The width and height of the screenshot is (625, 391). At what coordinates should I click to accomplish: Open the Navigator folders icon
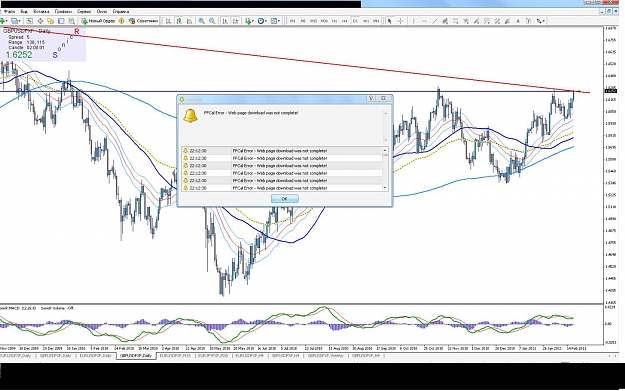[51, 21]
